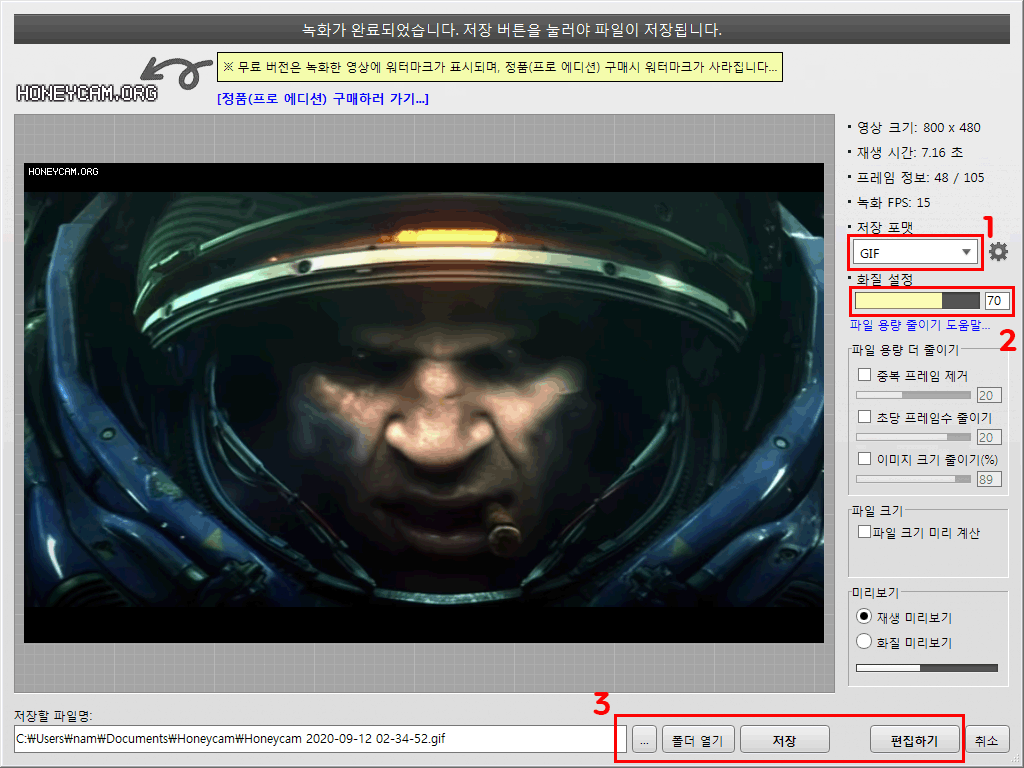The width and height of the screenshot is (1024, 768).
Task: Enable the 중복 프레임 제거 checkbox
Action: [864, 375]
